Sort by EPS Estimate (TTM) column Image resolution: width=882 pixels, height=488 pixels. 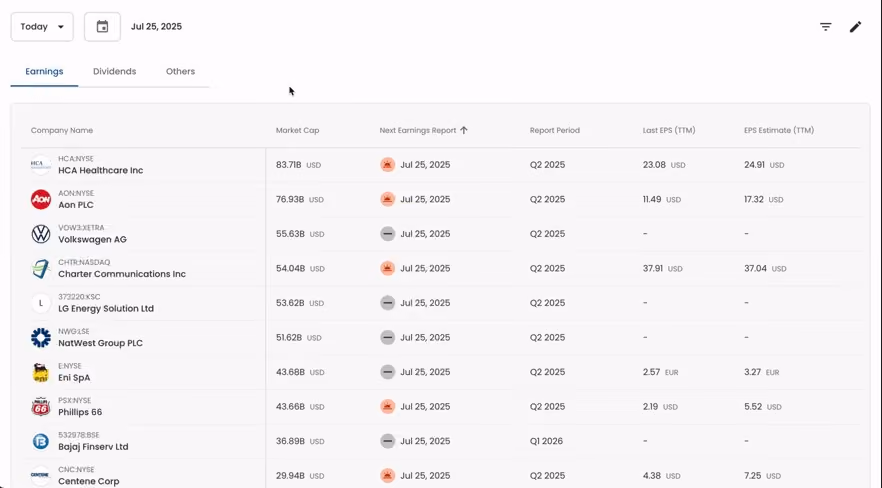(x=778, y=130)
